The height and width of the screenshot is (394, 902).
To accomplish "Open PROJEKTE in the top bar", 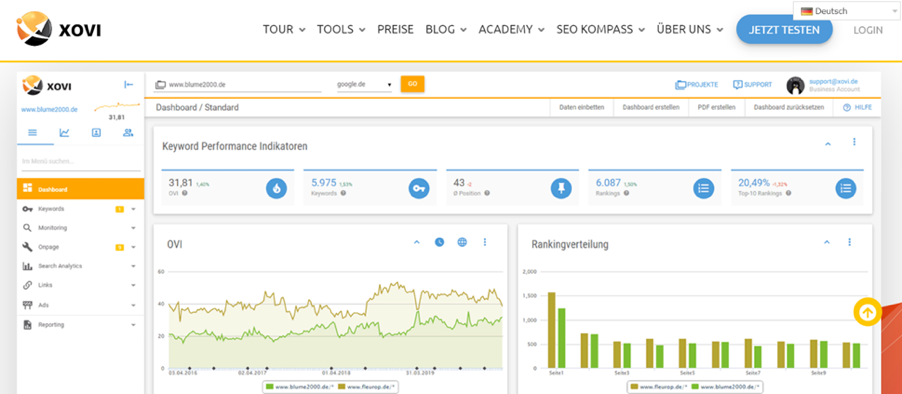I will click(697, 85).
